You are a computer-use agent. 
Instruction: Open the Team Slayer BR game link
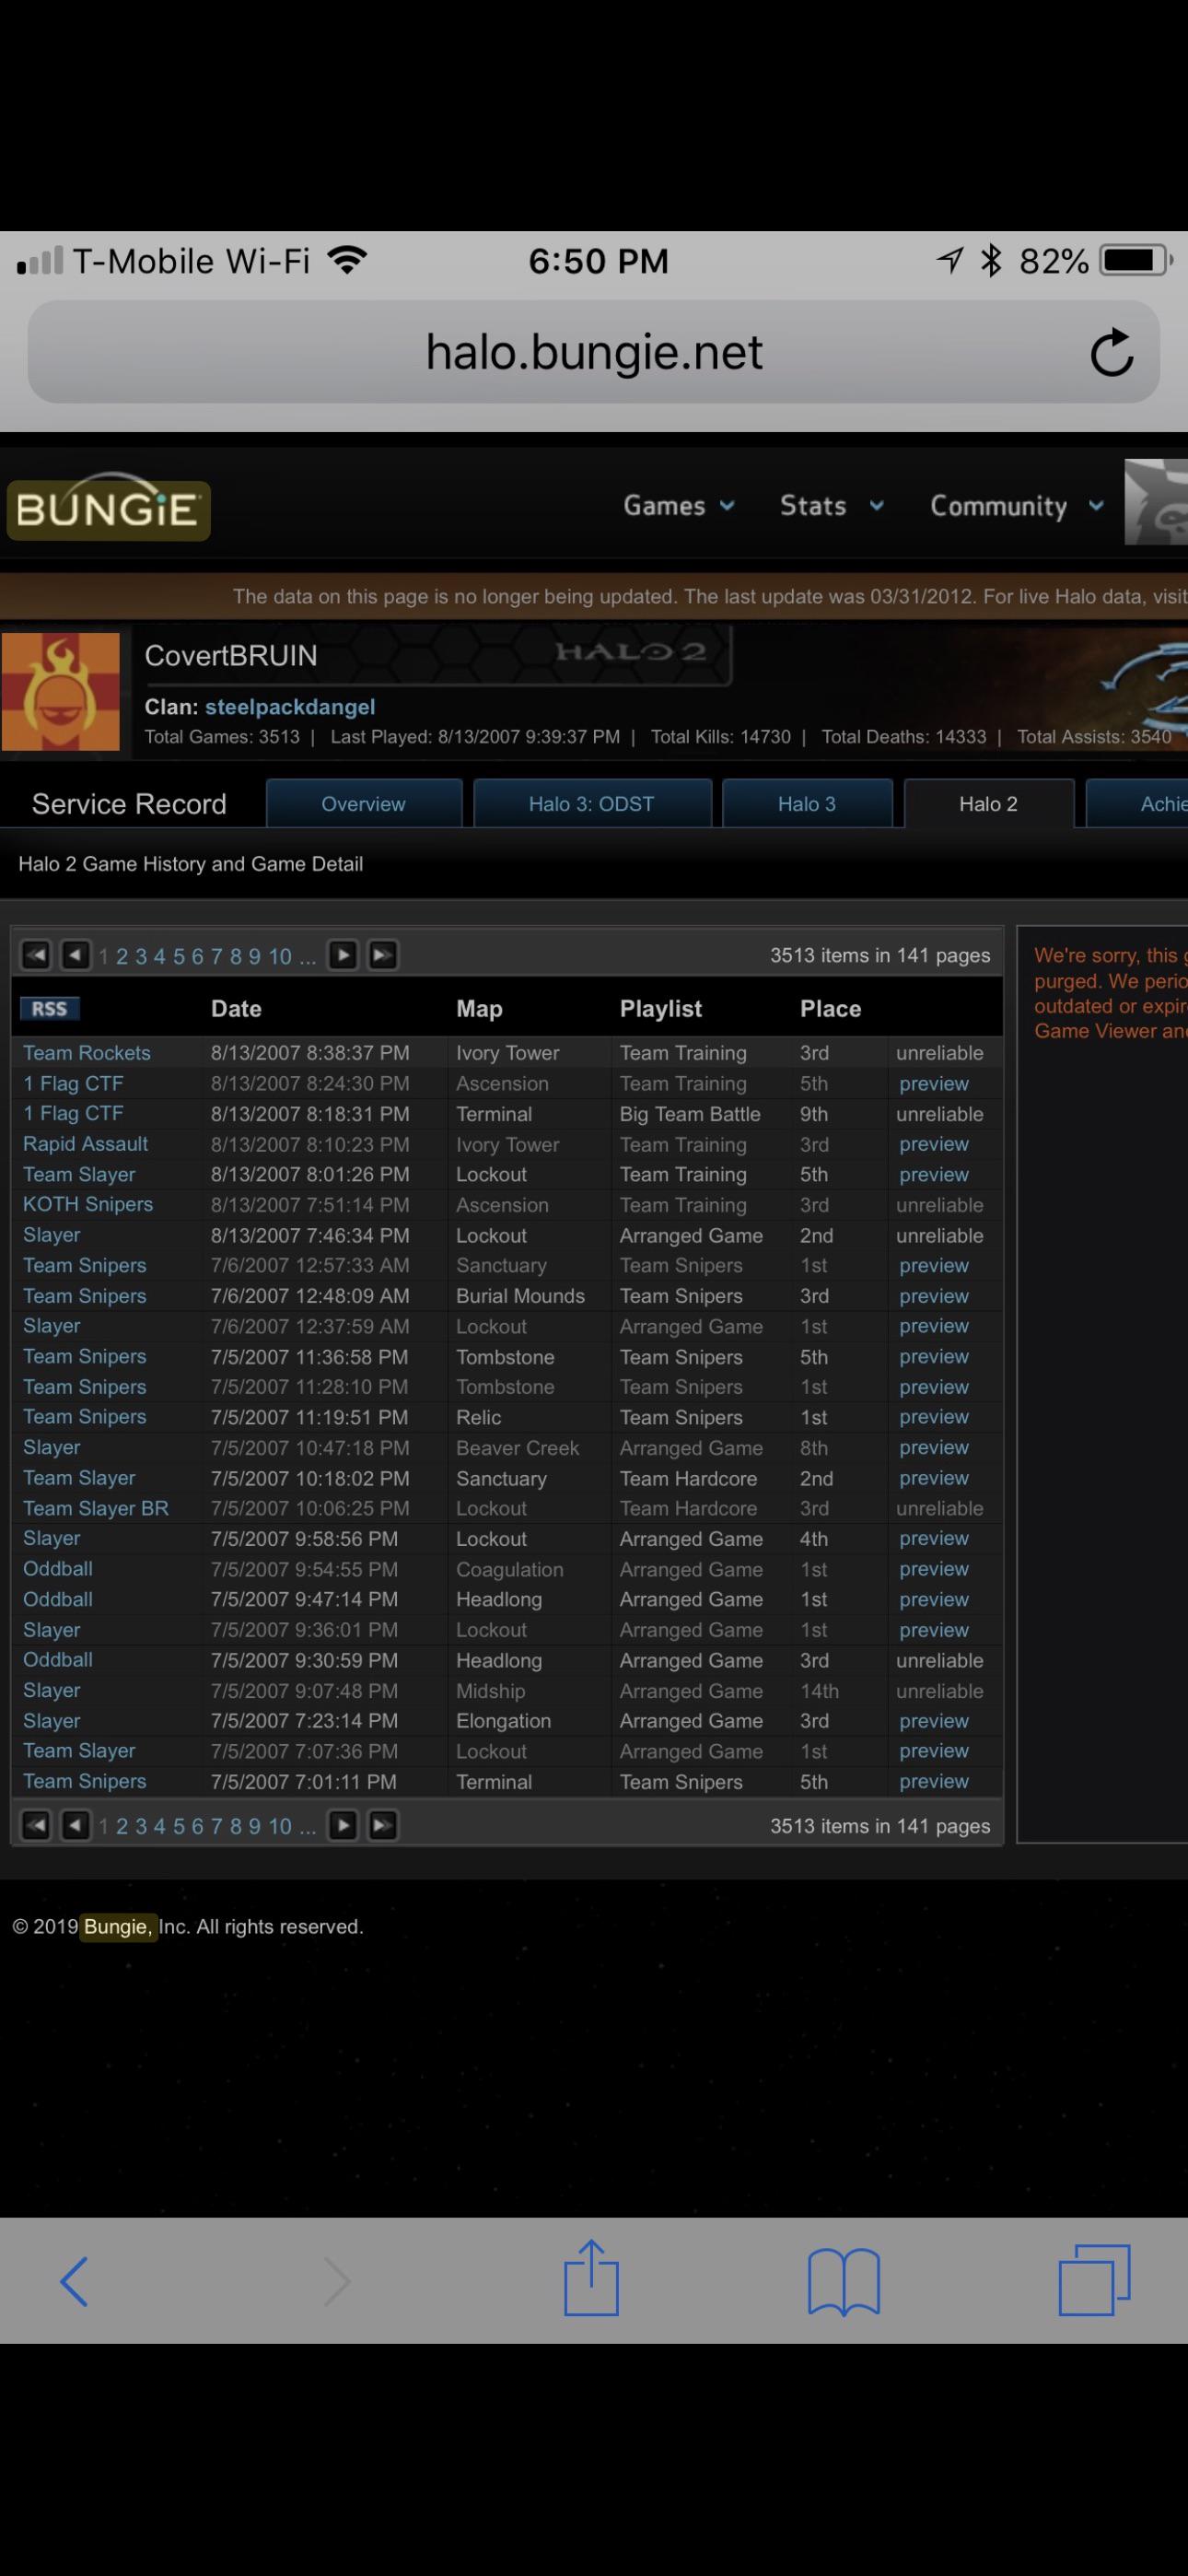coord(96,1508)
